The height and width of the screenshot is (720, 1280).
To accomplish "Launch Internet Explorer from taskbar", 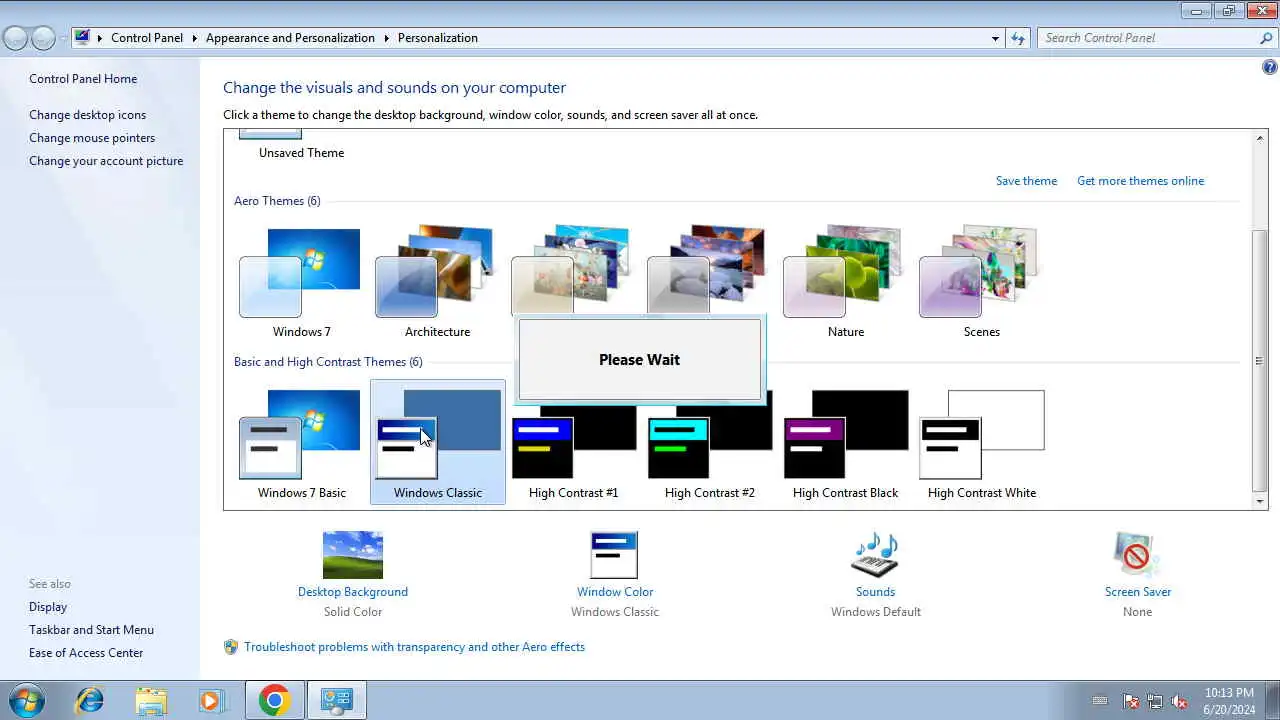I will tap(90, 700).
